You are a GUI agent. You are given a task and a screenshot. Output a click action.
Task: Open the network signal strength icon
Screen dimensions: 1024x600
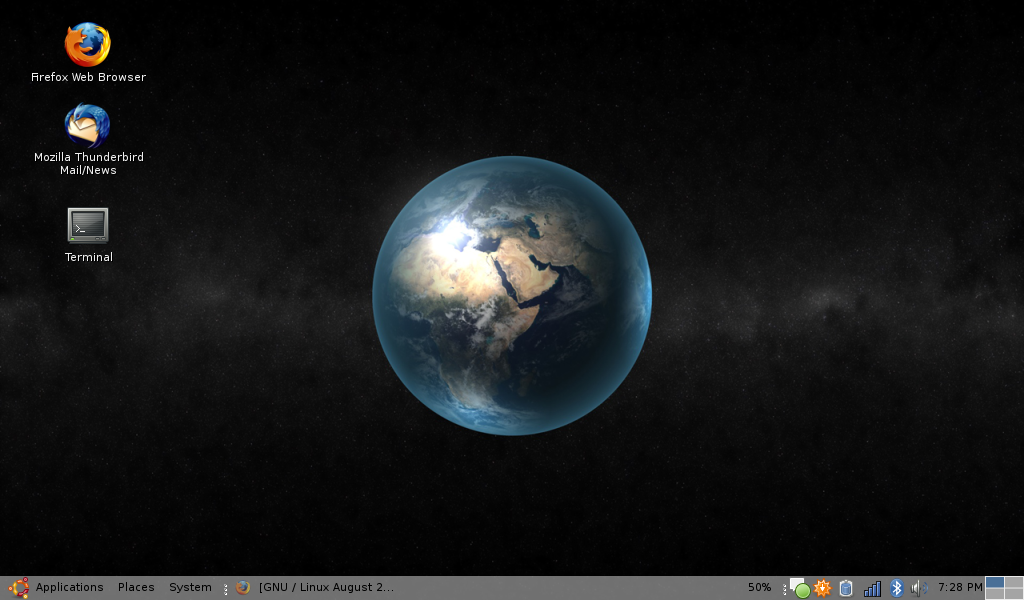(872, 588)
